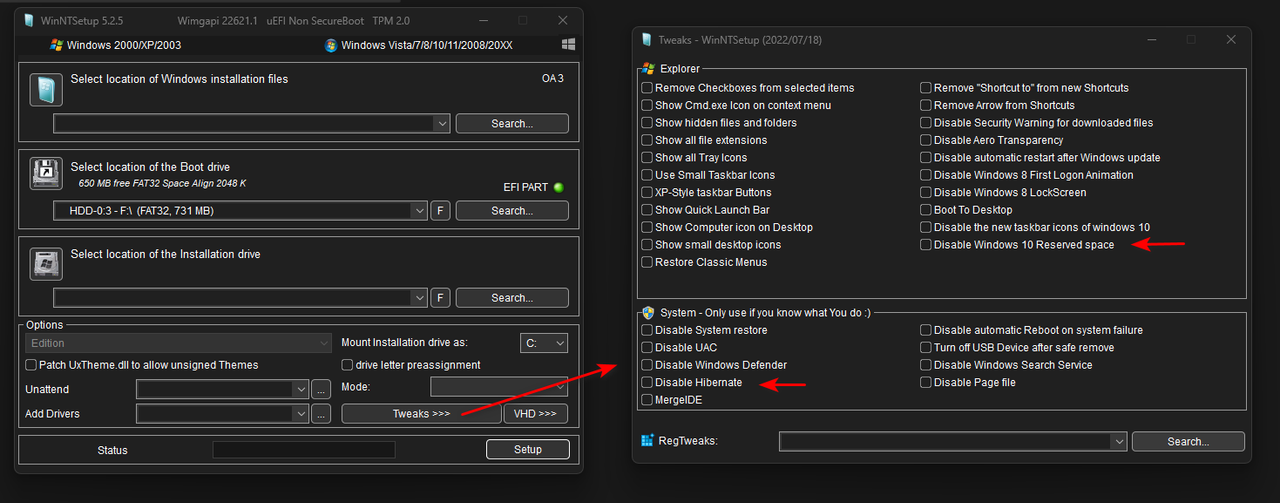This screenshot has height=503, width=1280.
Task: Click the Tweaks >>> button
Action: (x=420, y=413)
